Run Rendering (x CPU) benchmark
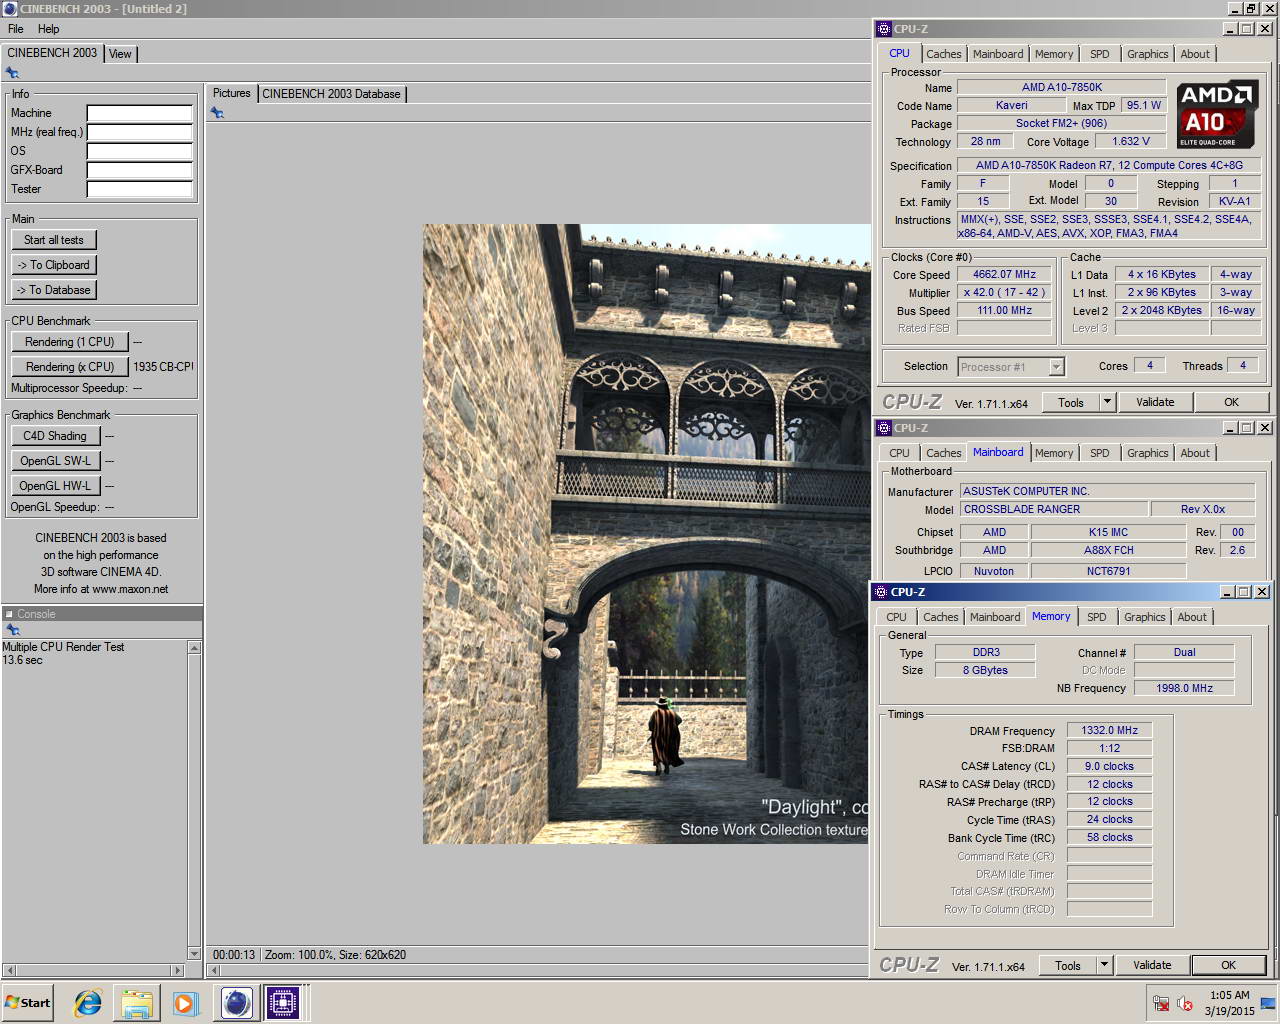1280x1024 pixels. click(70, 367)
